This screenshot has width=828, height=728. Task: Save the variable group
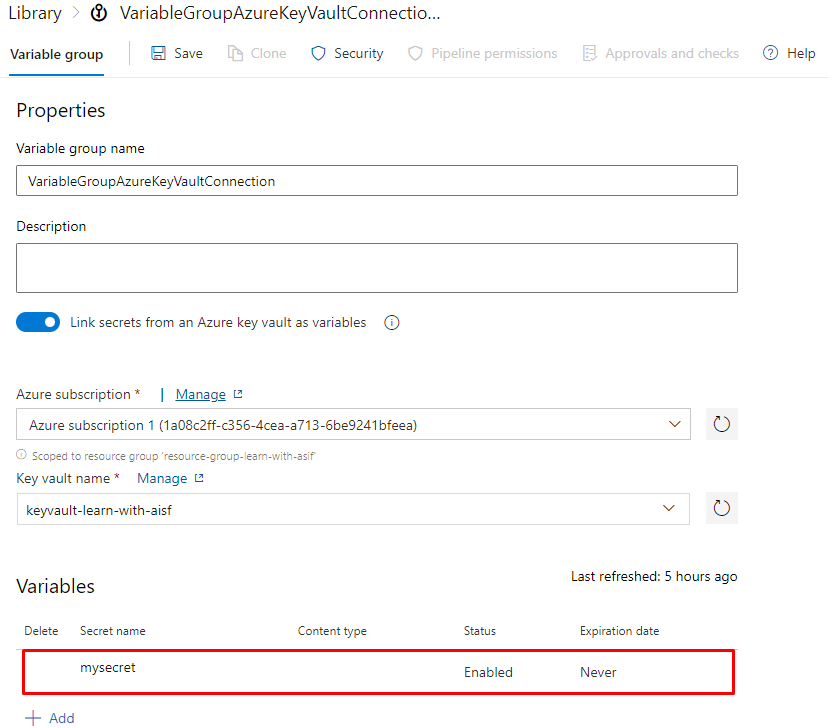(176, 53)
